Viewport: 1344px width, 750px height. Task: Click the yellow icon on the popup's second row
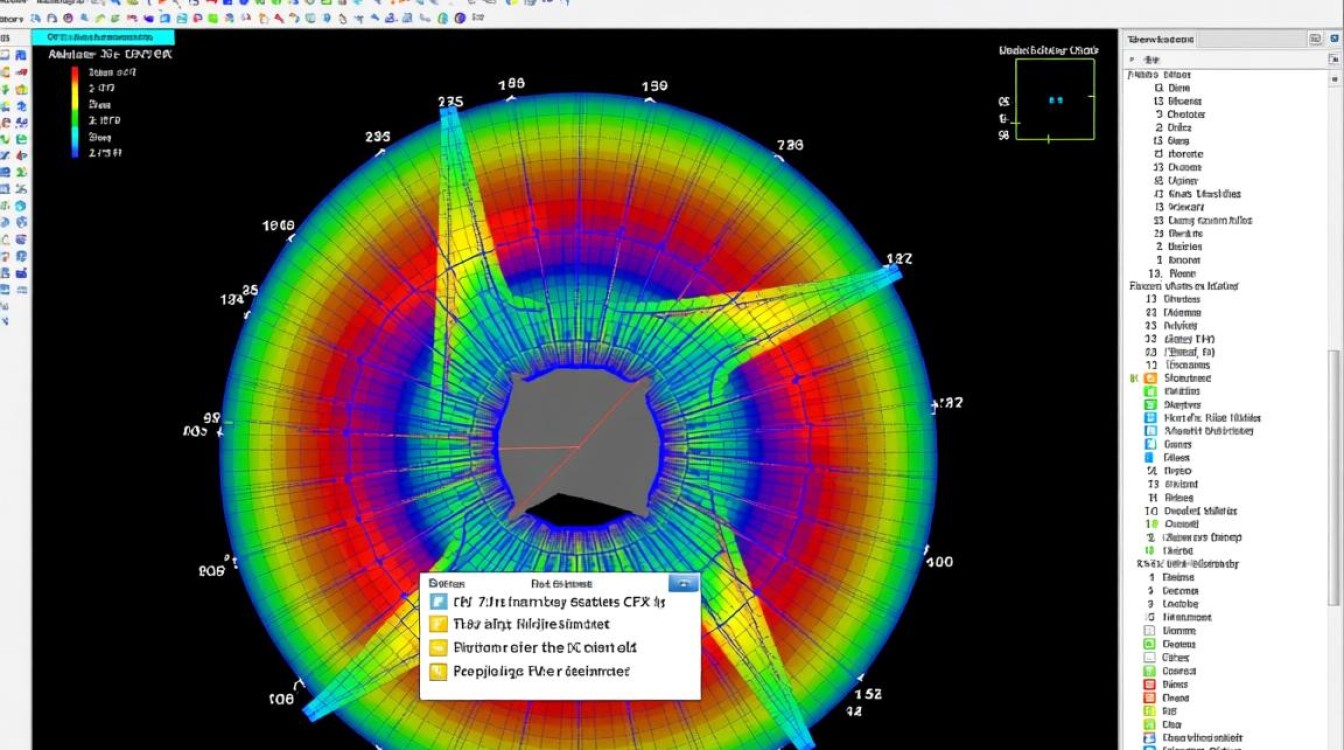(437, 624)
